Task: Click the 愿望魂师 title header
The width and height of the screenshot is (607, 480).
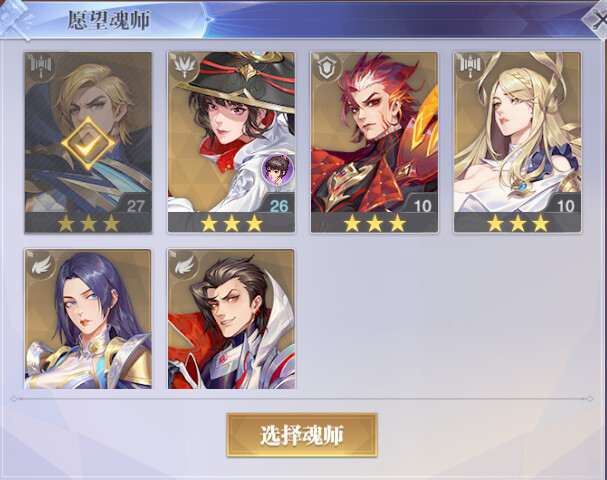Action: point(108,20)
